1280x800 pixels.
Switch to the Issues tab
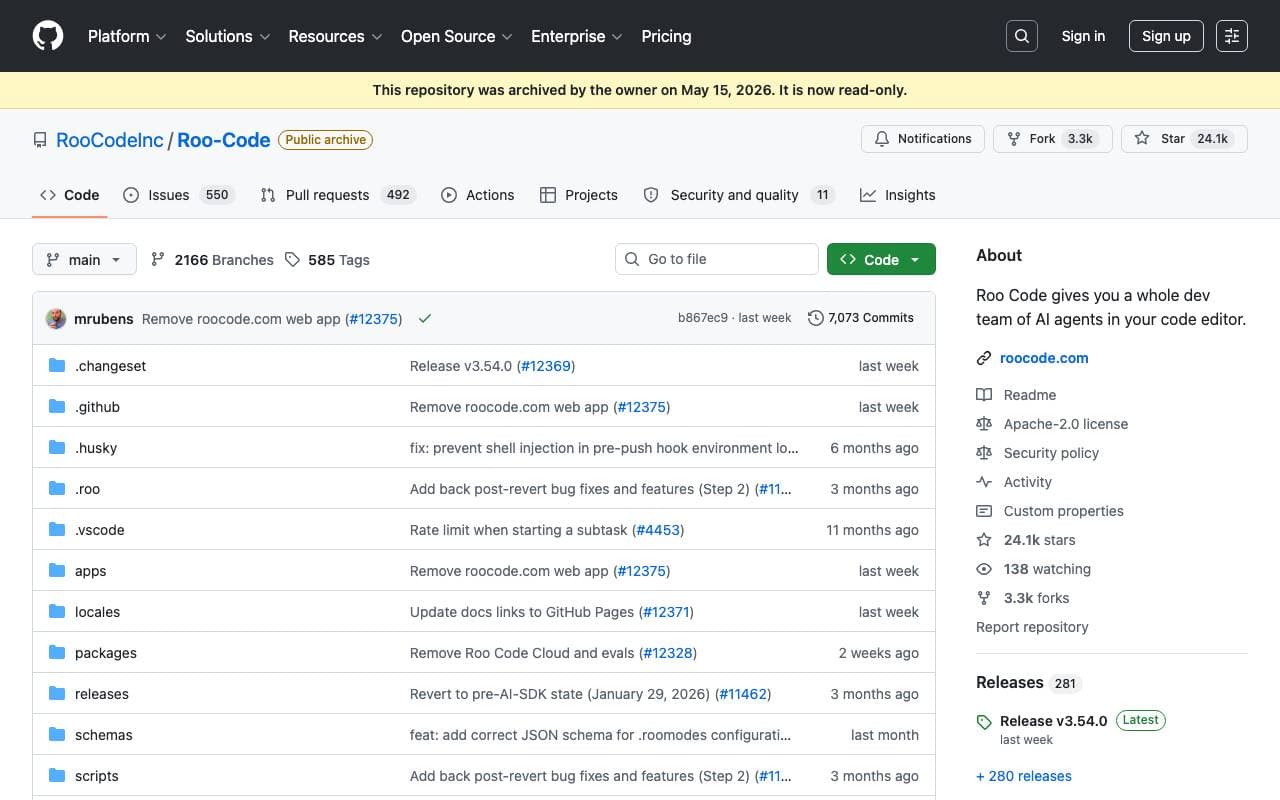coord(178,195)
